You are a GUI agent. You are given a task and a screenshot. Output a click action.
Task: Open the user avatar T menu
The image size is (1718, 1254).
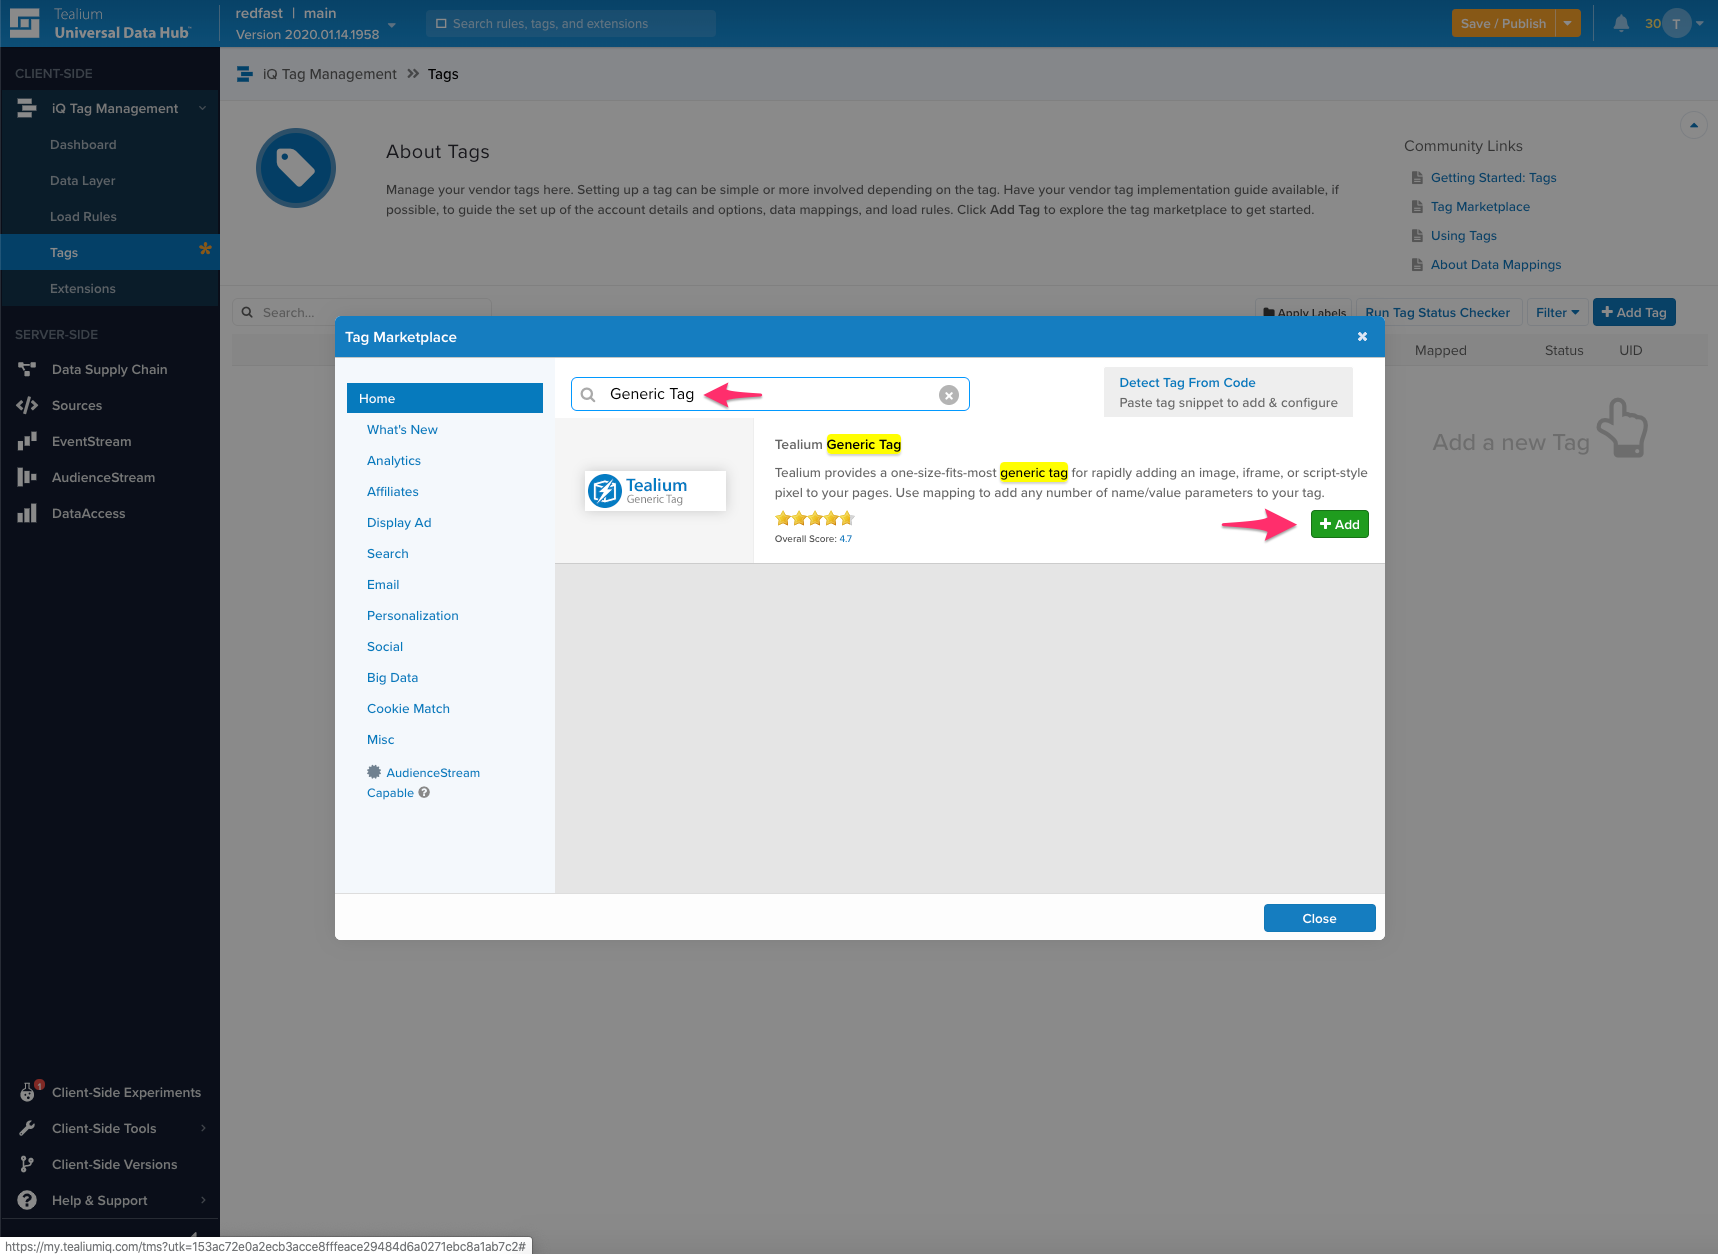point(1676,23)
